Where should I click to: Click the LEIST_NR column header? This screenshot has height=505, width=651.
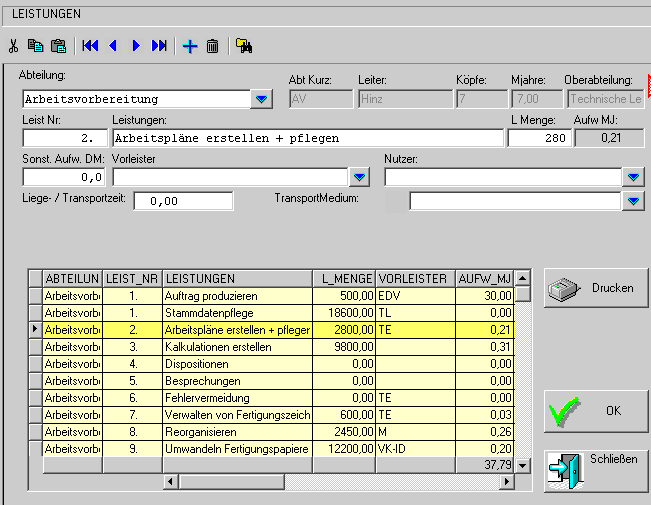point(132,279)
